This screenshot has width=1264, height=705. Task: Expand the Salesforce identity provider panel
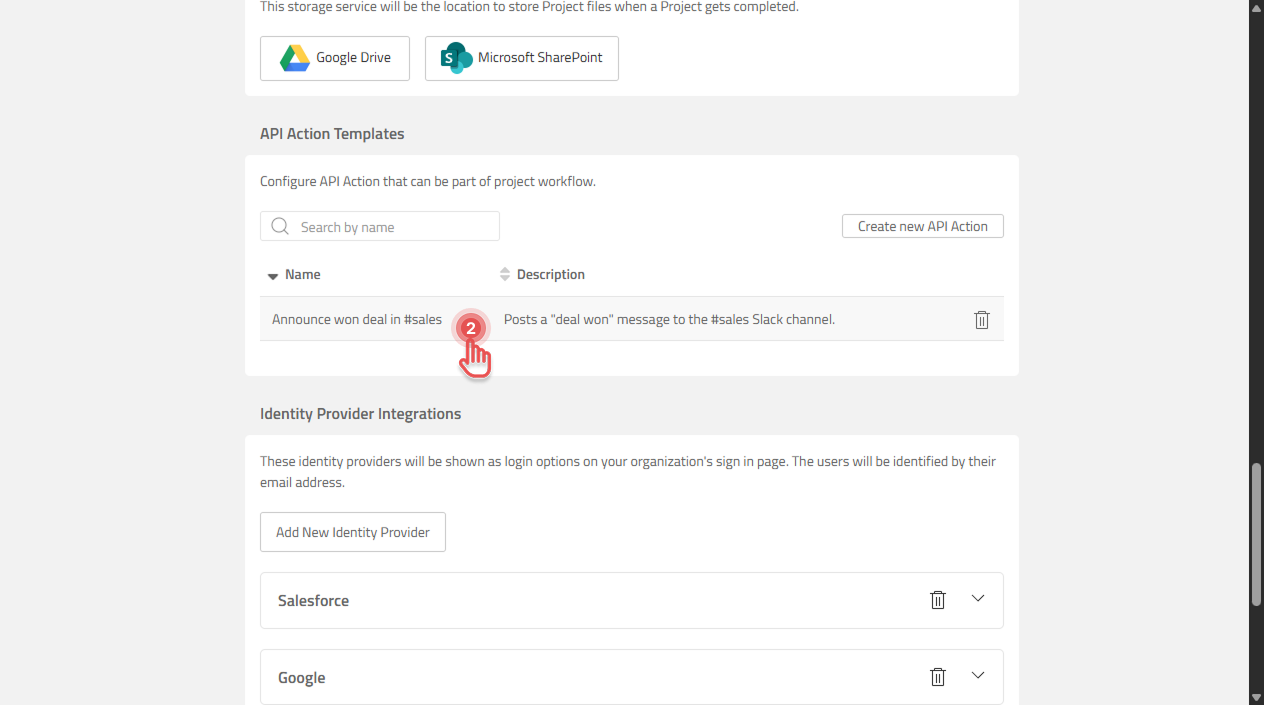pyautogui.click(x=978, y=599)
